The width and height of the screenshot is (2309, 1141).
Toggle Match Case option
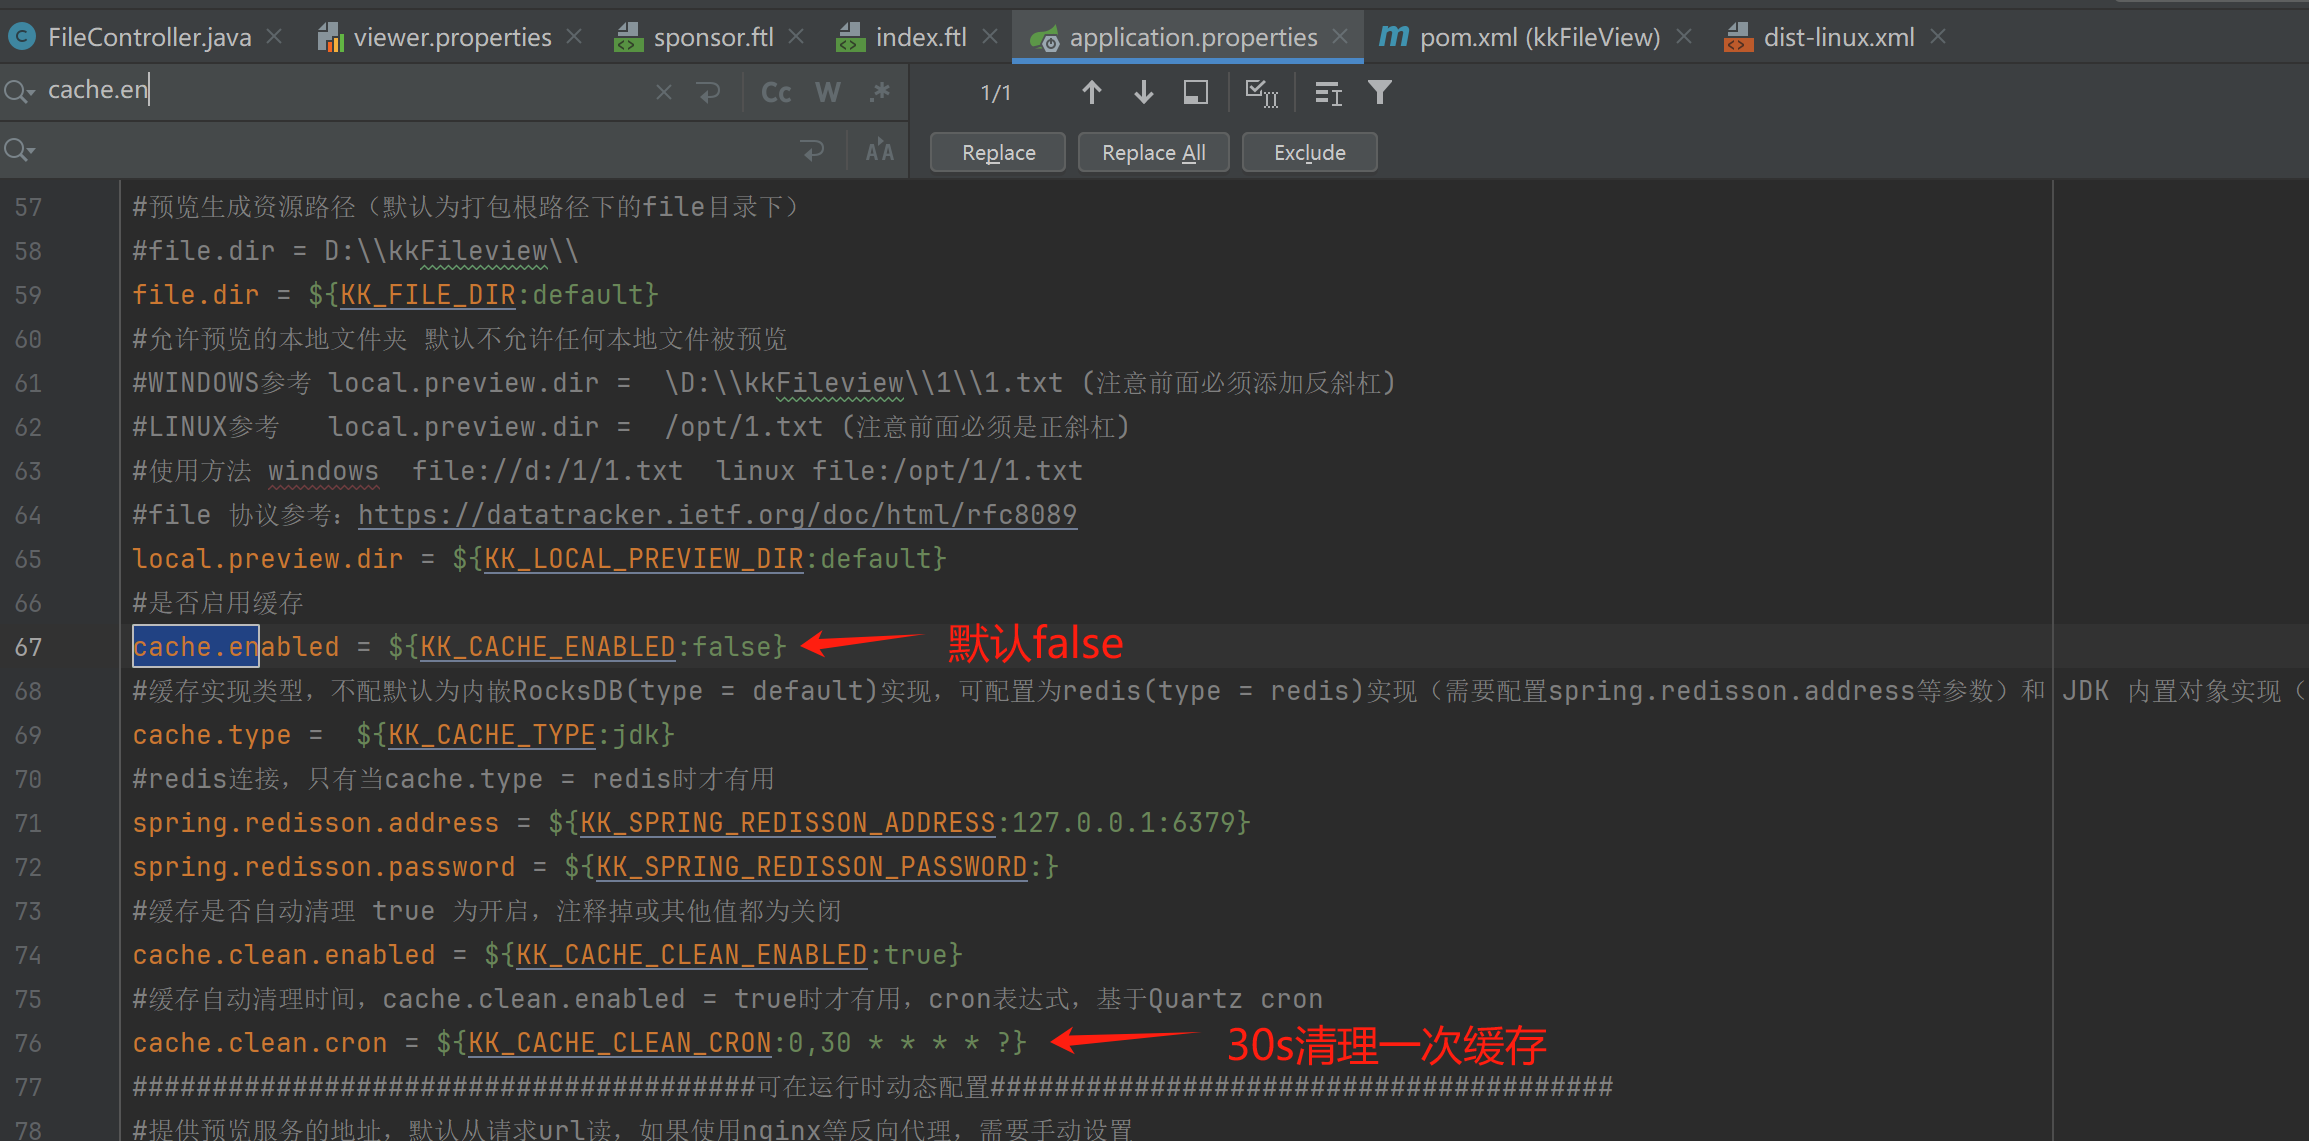[x=776, y=92]
